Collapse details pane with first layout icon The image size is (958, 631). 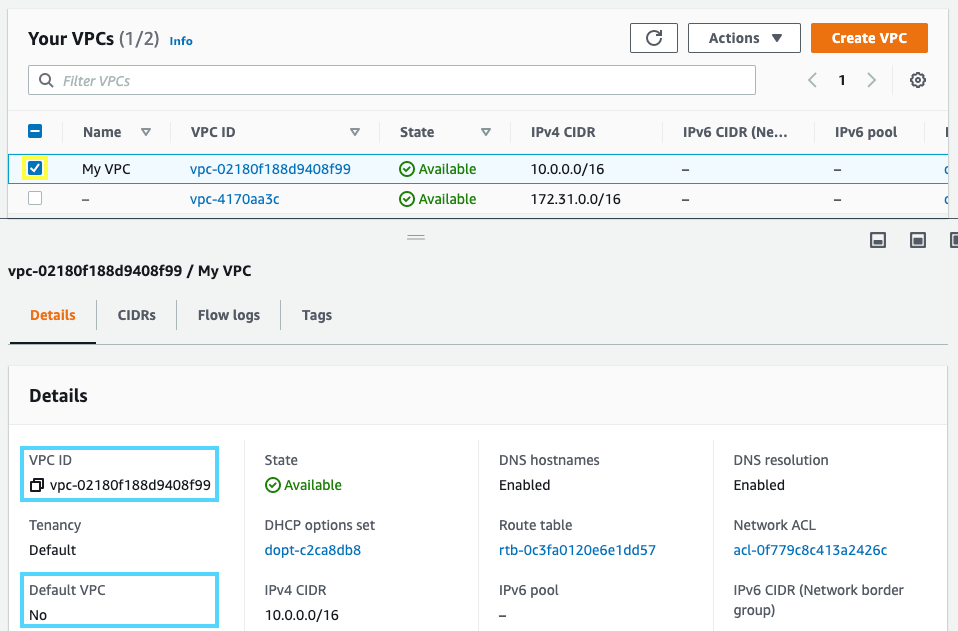[x=878, y=240]
